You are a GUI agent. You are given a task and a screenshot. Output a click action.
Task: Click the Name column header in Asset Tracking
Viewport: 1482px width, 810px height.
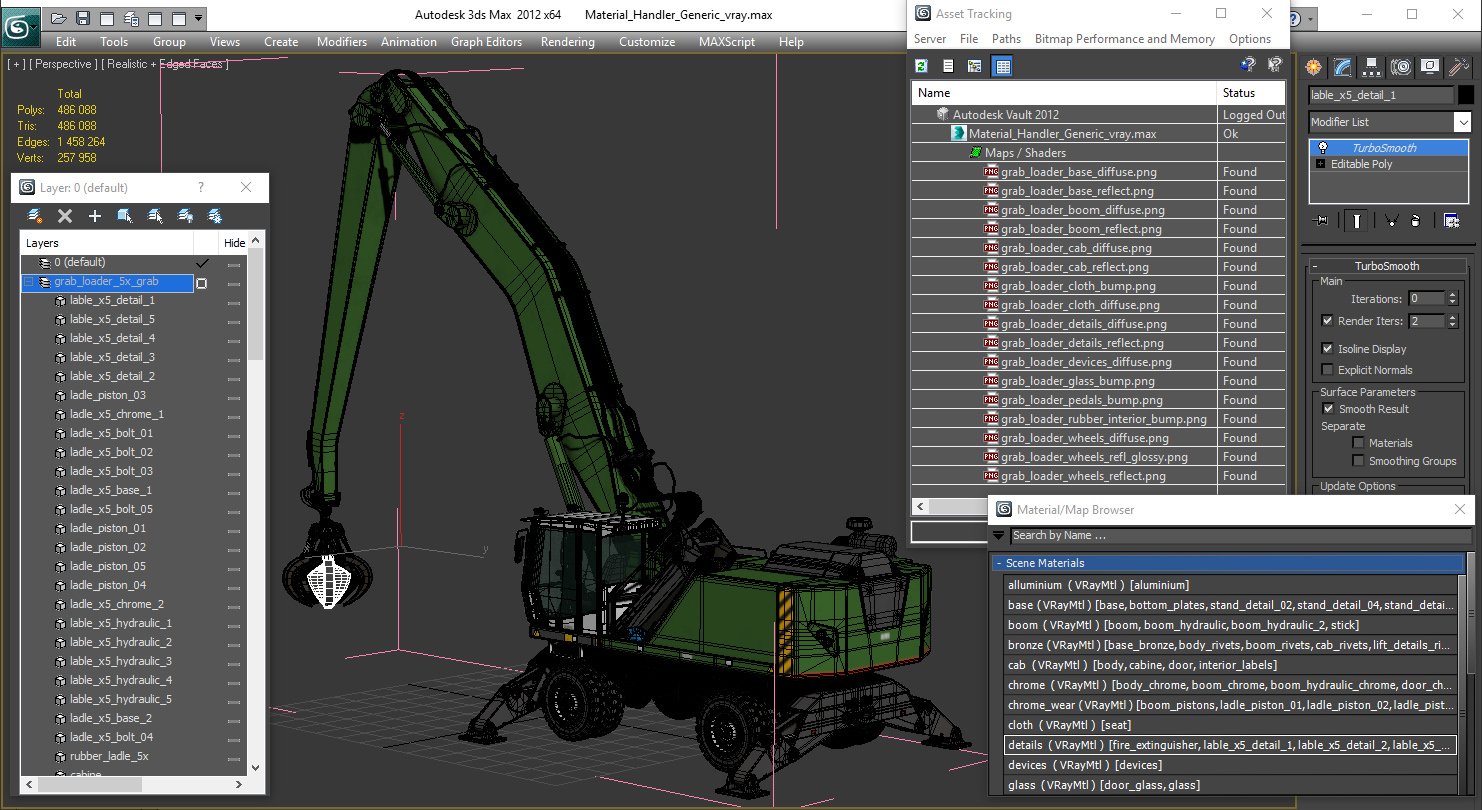tap(1063, 93)
